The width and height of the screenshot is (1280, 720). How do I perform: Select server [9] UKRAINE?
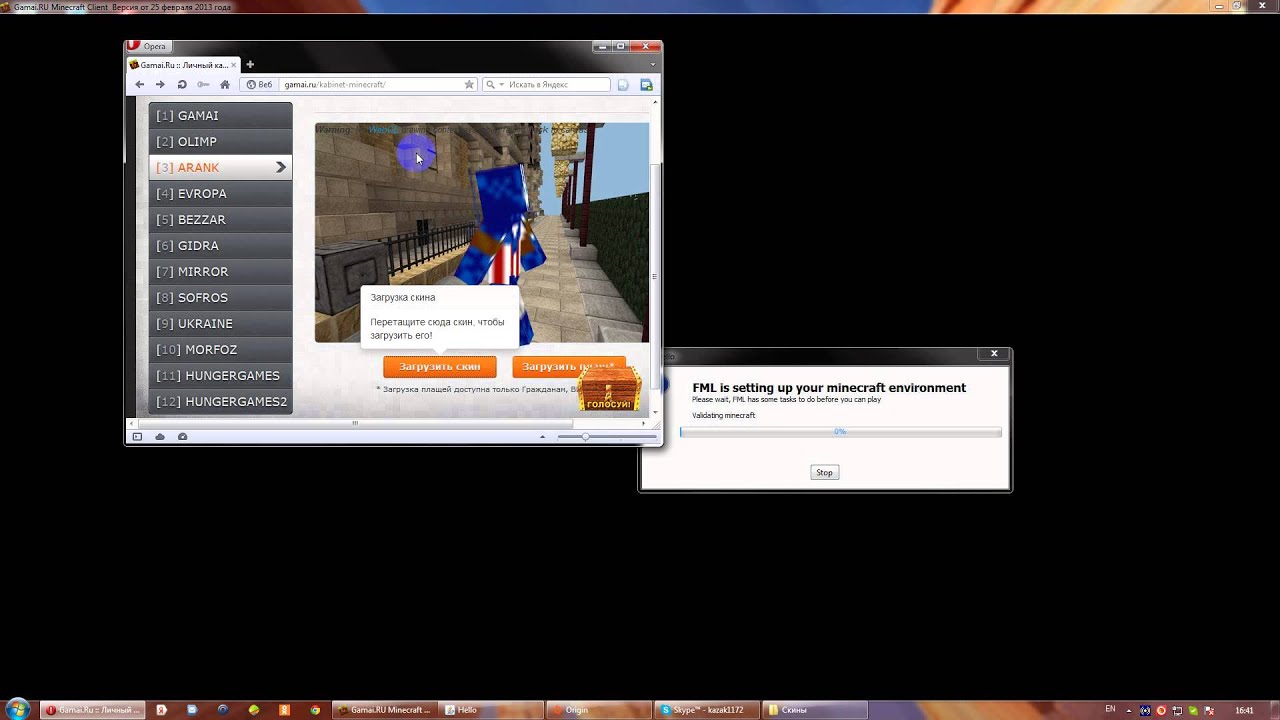220,323
